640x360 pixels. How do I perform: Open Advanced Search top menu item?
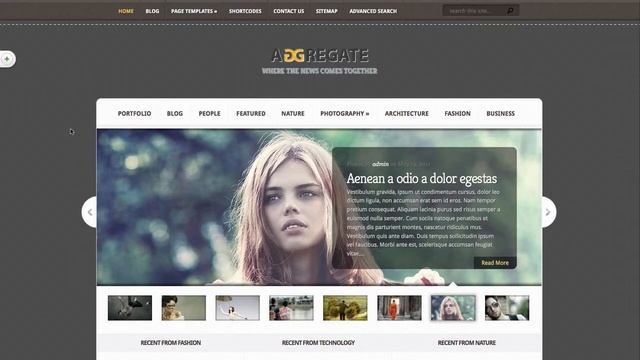click(x=373, y=11)
